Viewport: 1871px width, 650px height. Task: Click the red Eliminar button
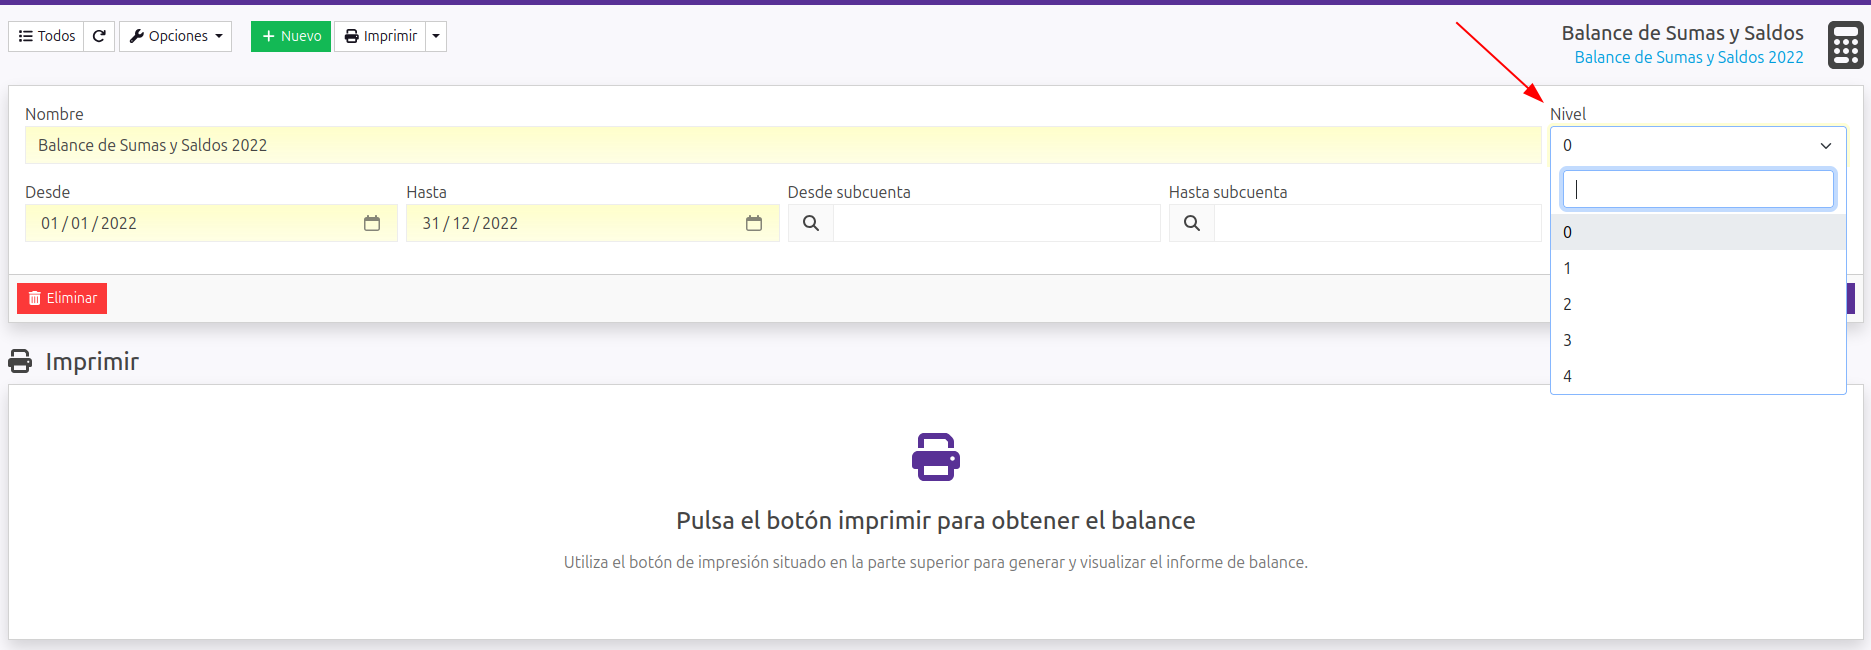pyautogui.click(x=62, y=298)
